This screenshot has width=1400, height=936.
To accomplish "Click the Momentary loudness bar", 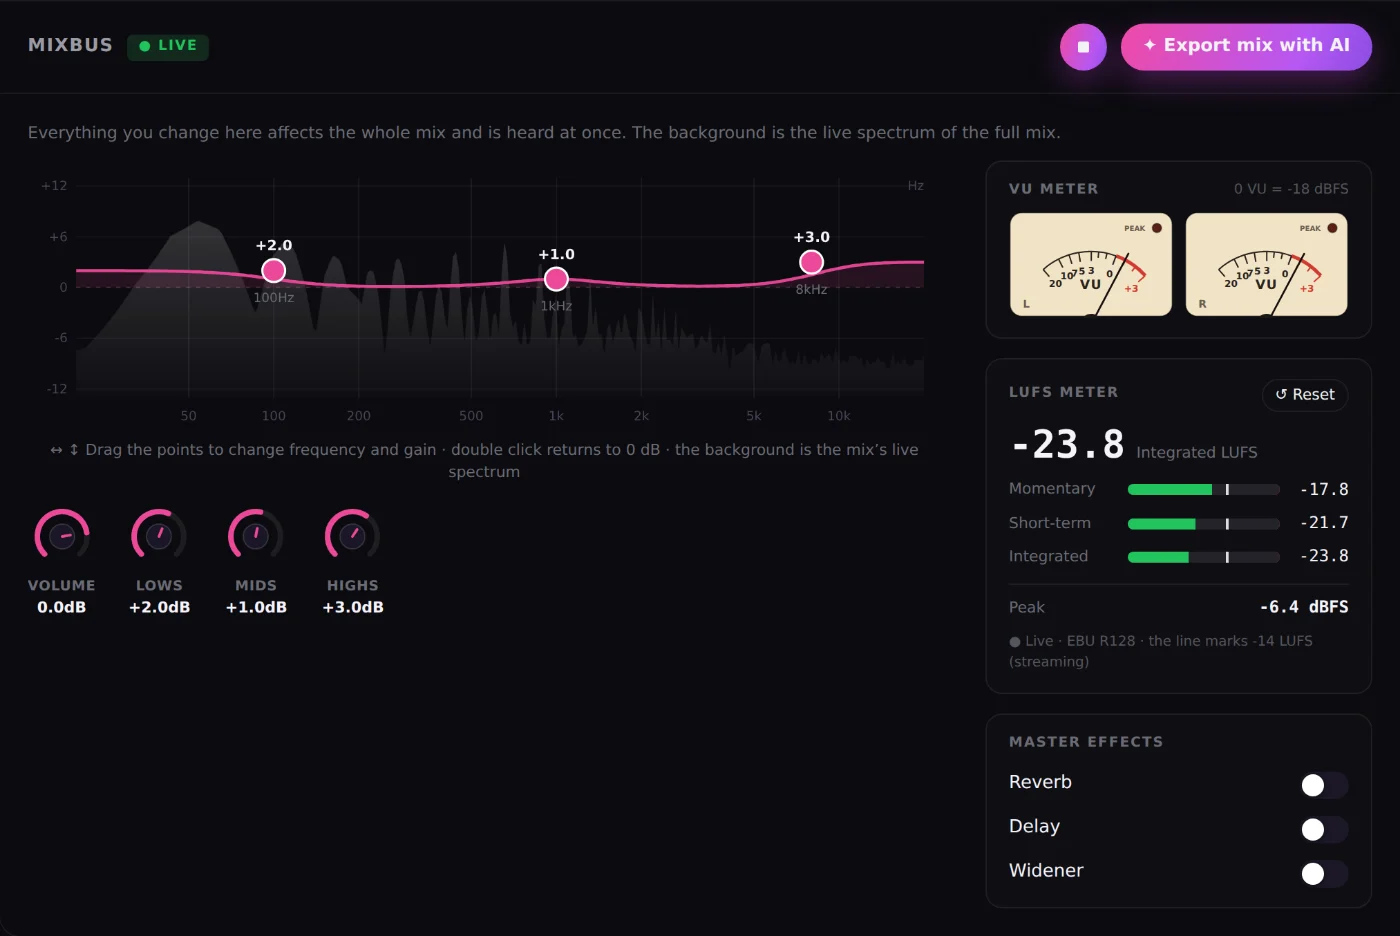I will [x=1204, y=490].
